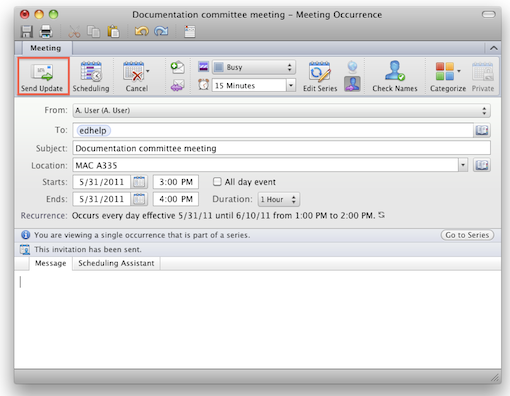Click the reminder alarm clock icon

204,85
